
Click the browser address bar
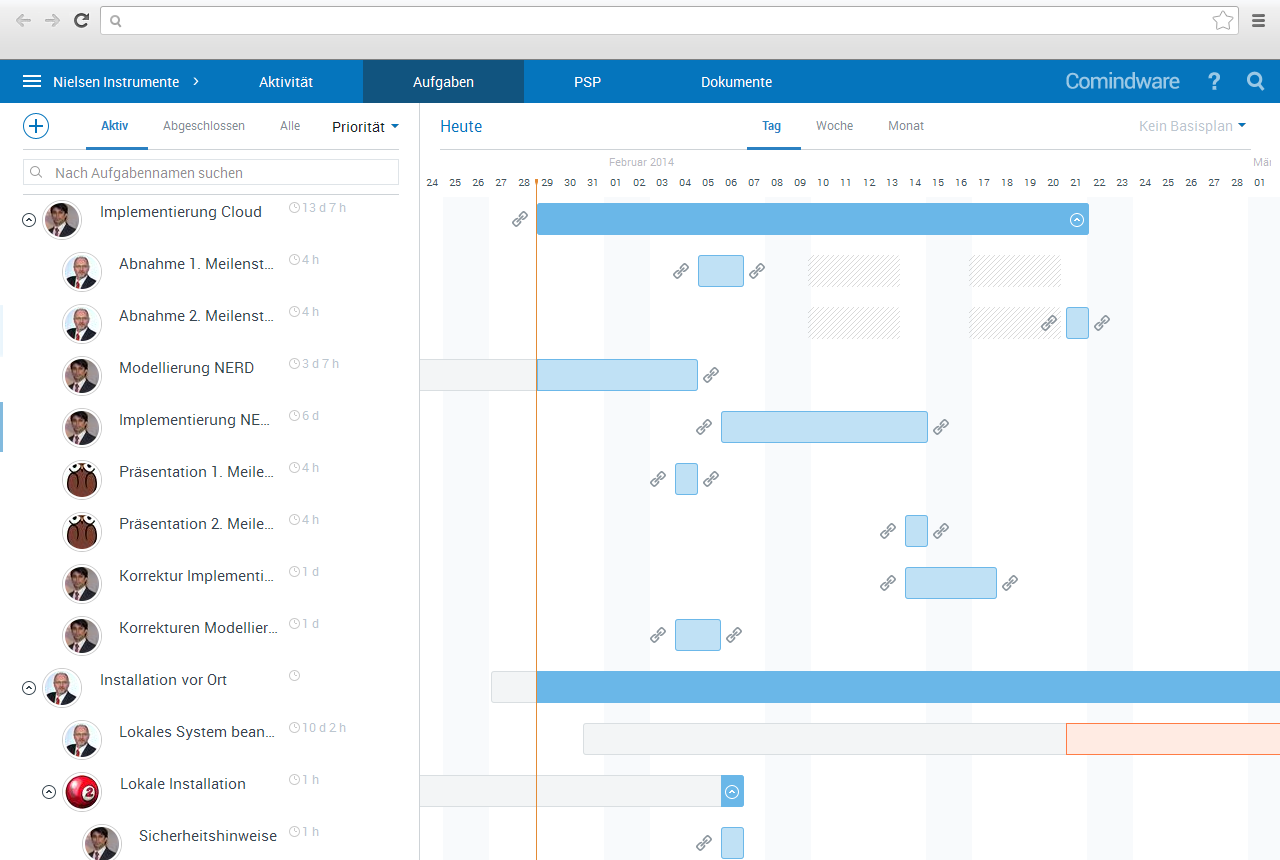pyautogui.click(x=670, y=20)
